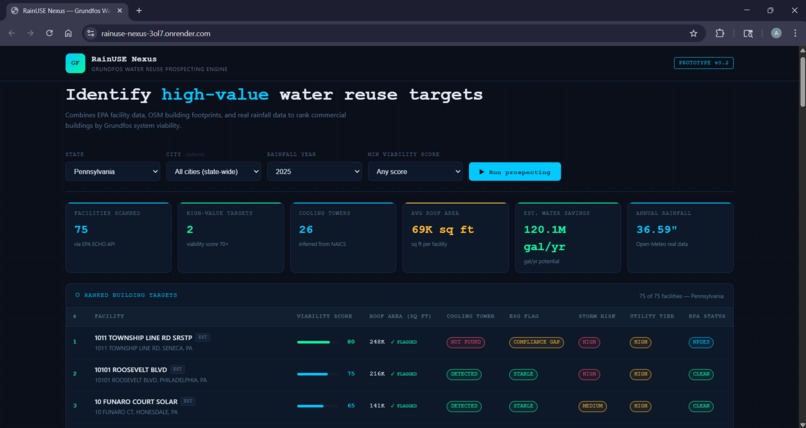Click the page vertical scrollbar thumb
The height and width of the screenshot is (428, 806).
tap(802, 80)
